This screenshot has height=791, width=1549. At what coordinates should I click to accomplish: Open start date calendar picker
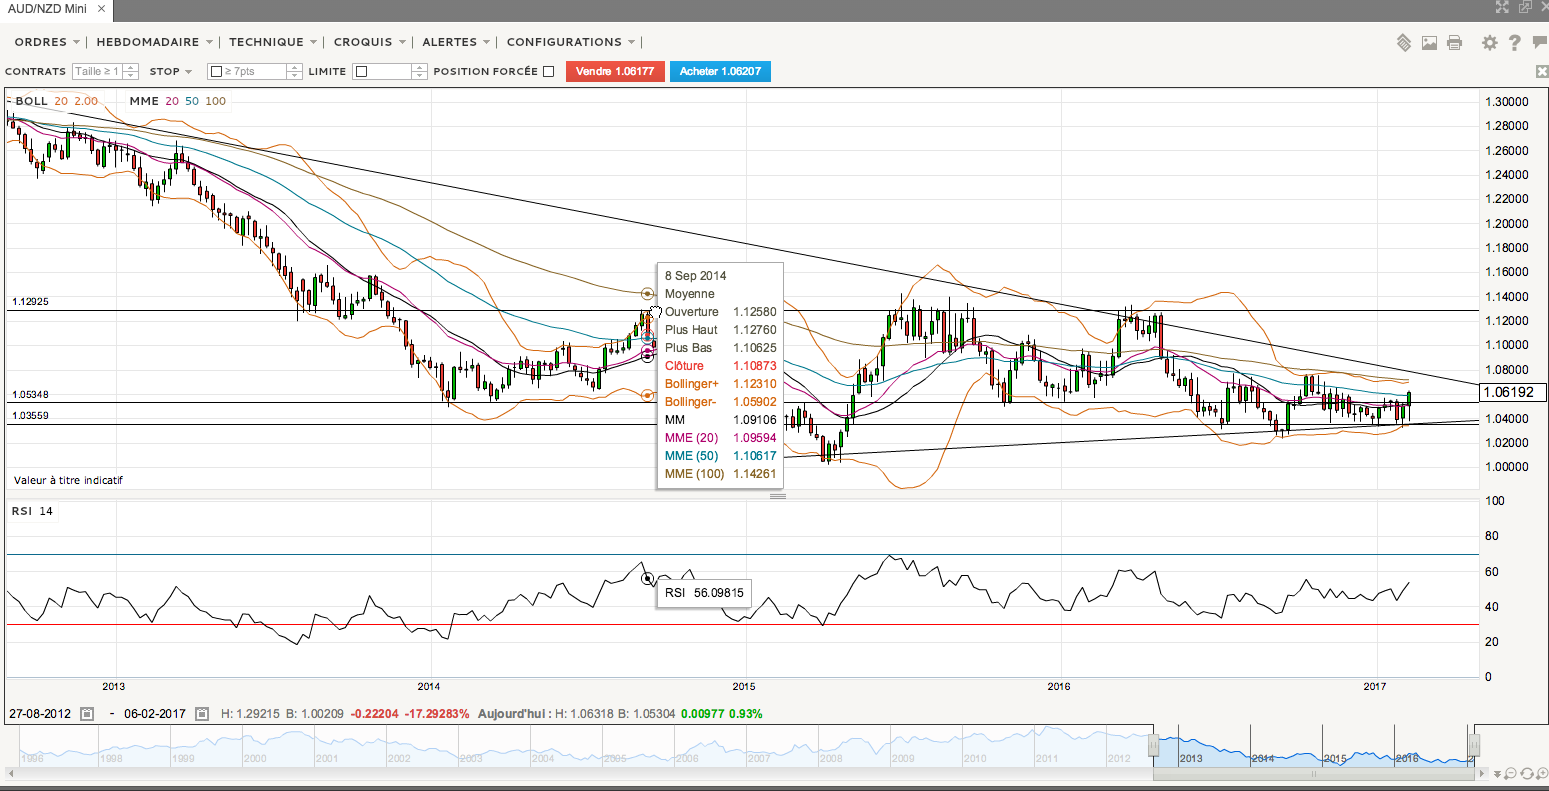(87, 714)
